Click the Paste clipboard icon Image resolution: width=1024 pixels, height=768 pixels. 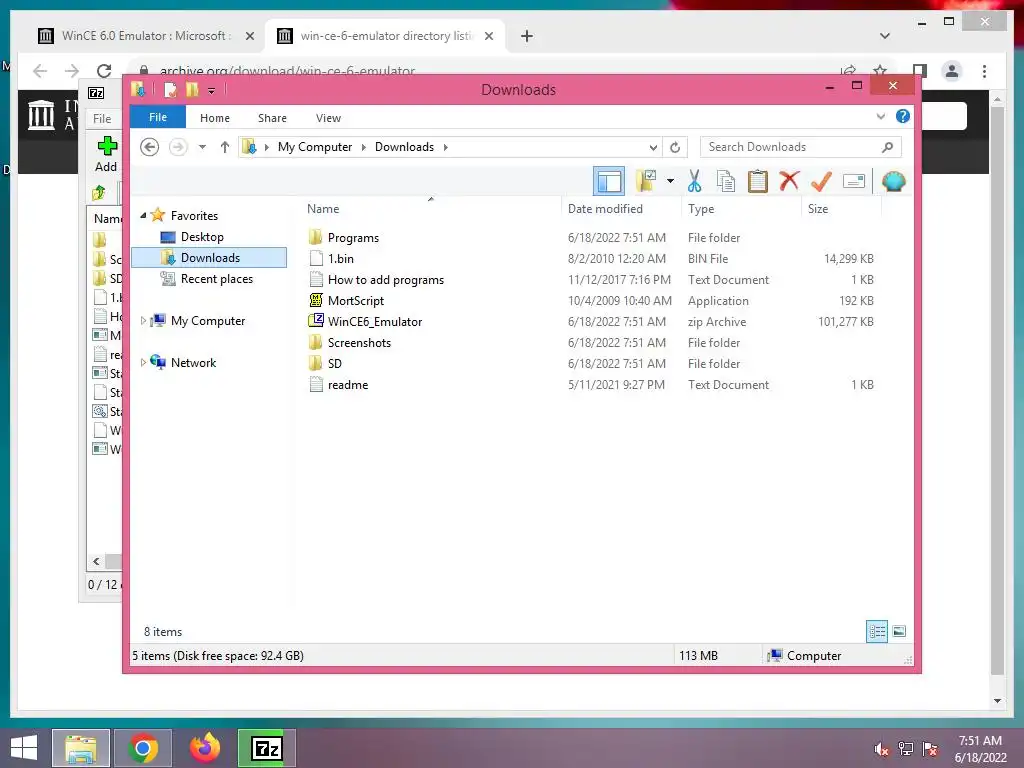click(x=758, y=181)
